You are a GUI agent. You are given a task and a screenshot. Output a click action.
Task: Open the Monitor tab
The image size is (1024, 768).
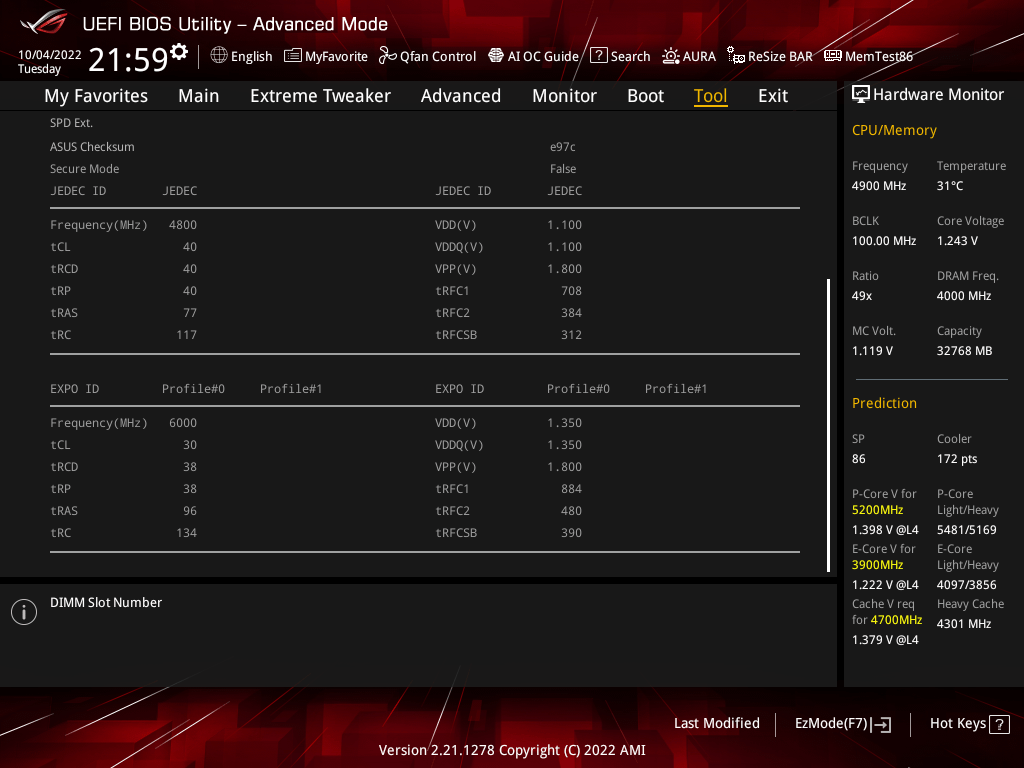pos(564,96)
